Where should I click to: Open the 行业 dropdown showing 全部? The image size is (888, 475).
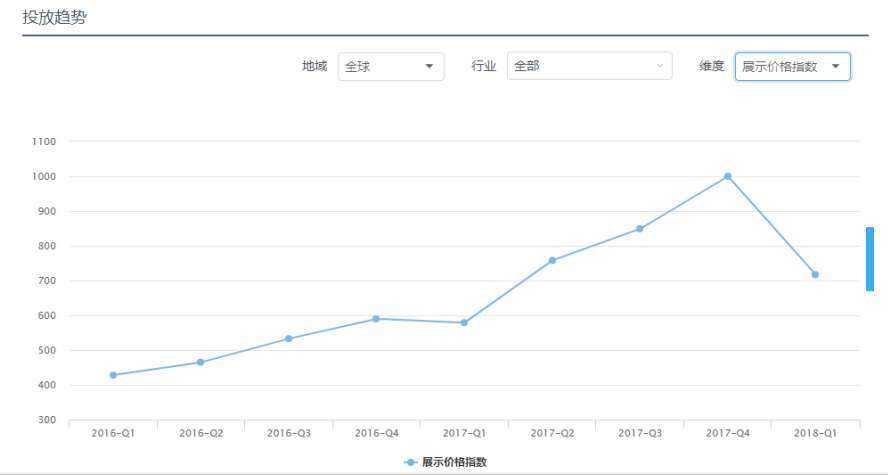click(x=590, y=66)
